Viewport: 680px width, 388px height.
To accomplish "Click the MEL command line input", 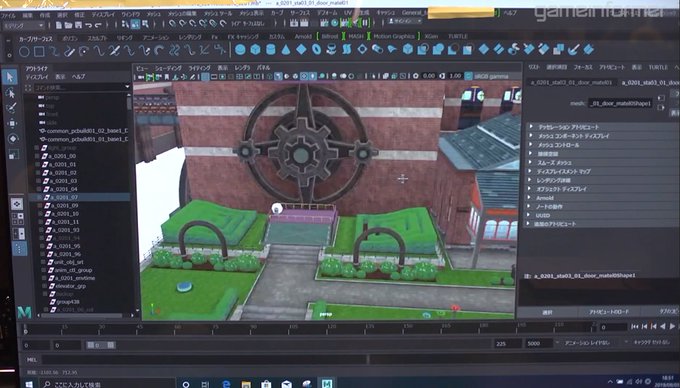I will tap(204, 360).
